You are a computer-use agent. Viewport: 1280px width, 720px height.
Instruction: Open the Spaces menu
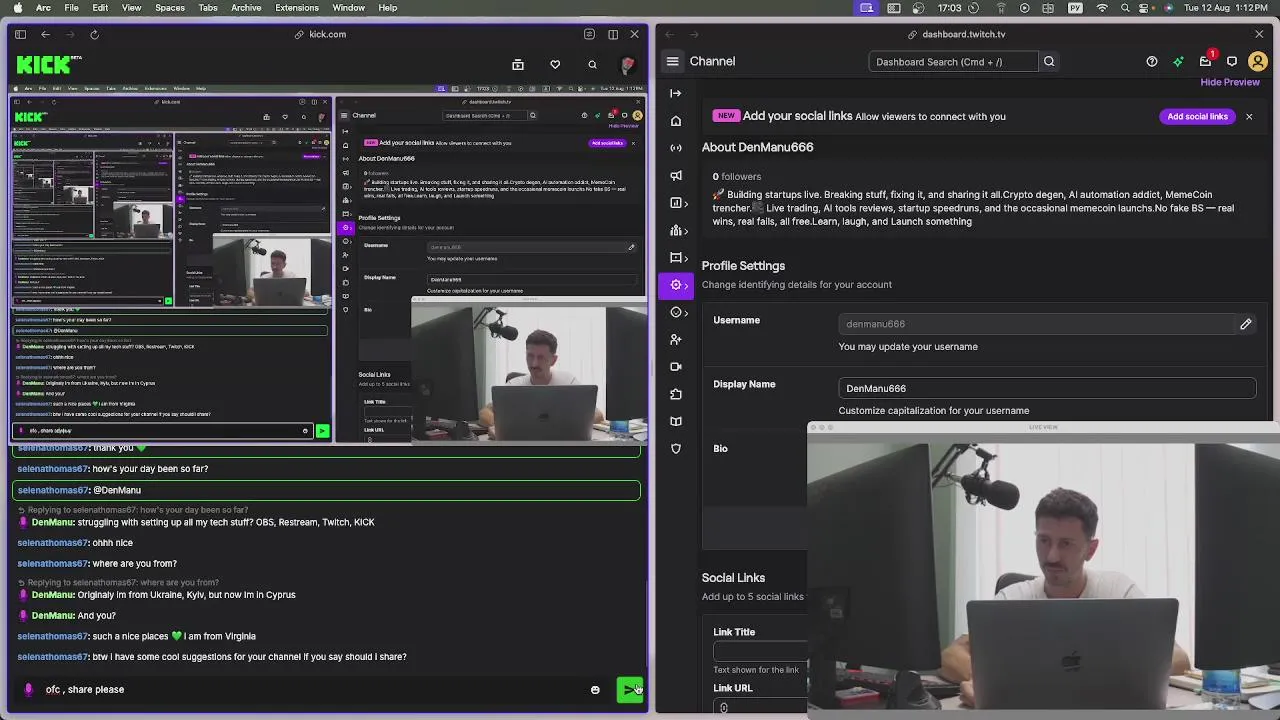(169, 8)
